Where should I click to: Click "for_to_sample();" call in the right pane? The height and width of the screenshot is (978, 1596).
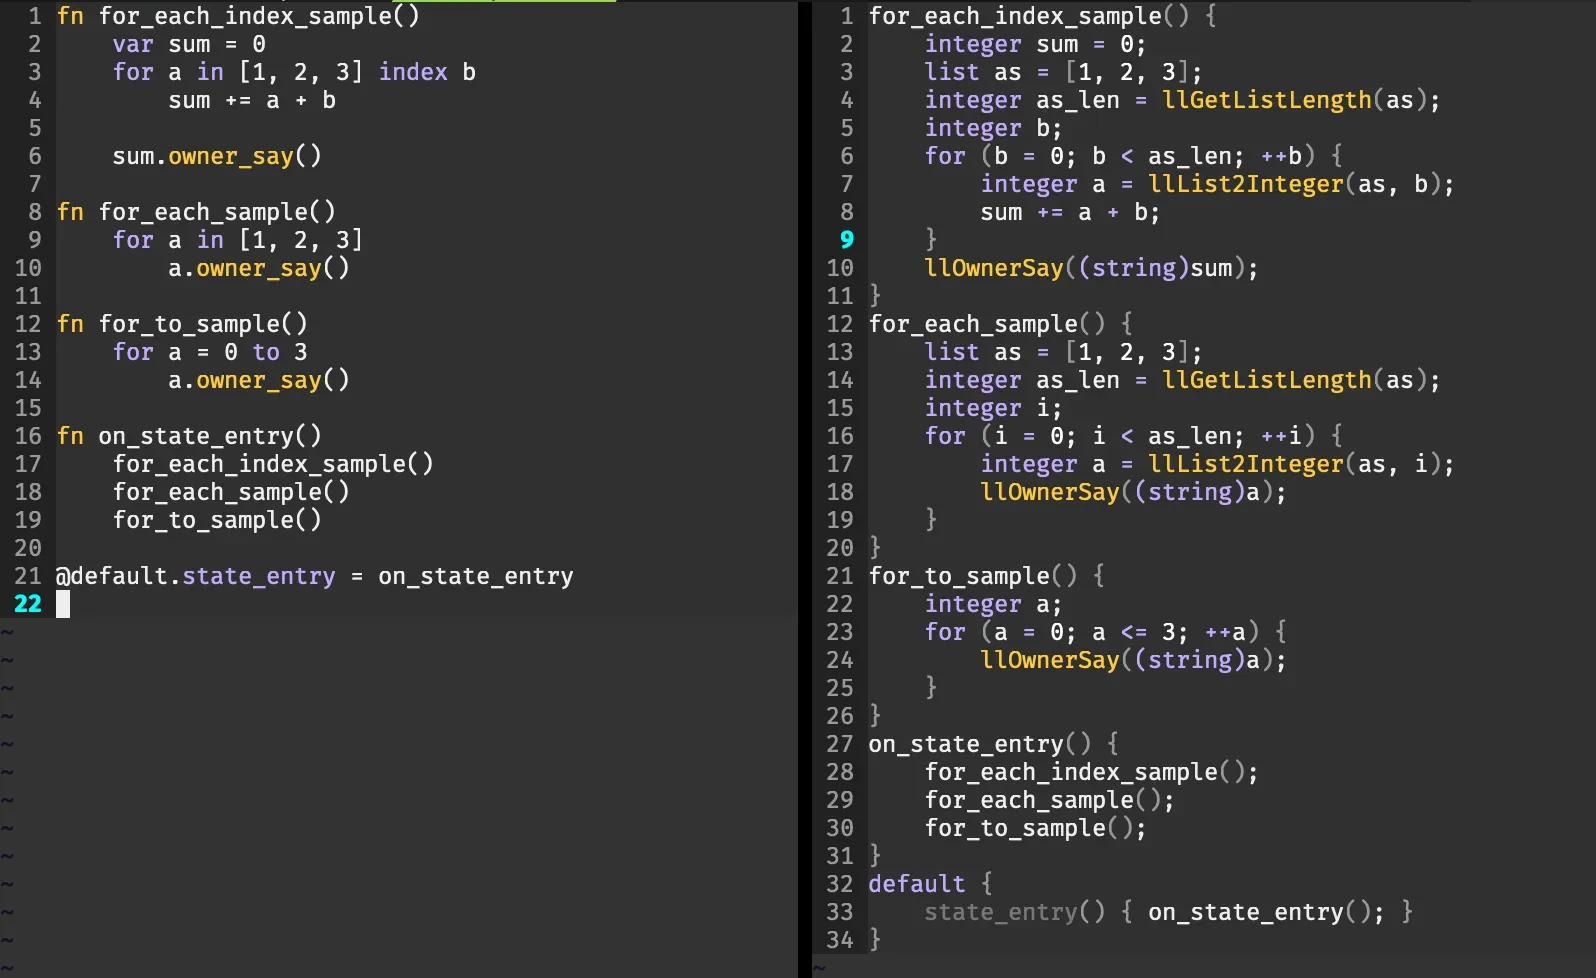(x=1035, y=828)
